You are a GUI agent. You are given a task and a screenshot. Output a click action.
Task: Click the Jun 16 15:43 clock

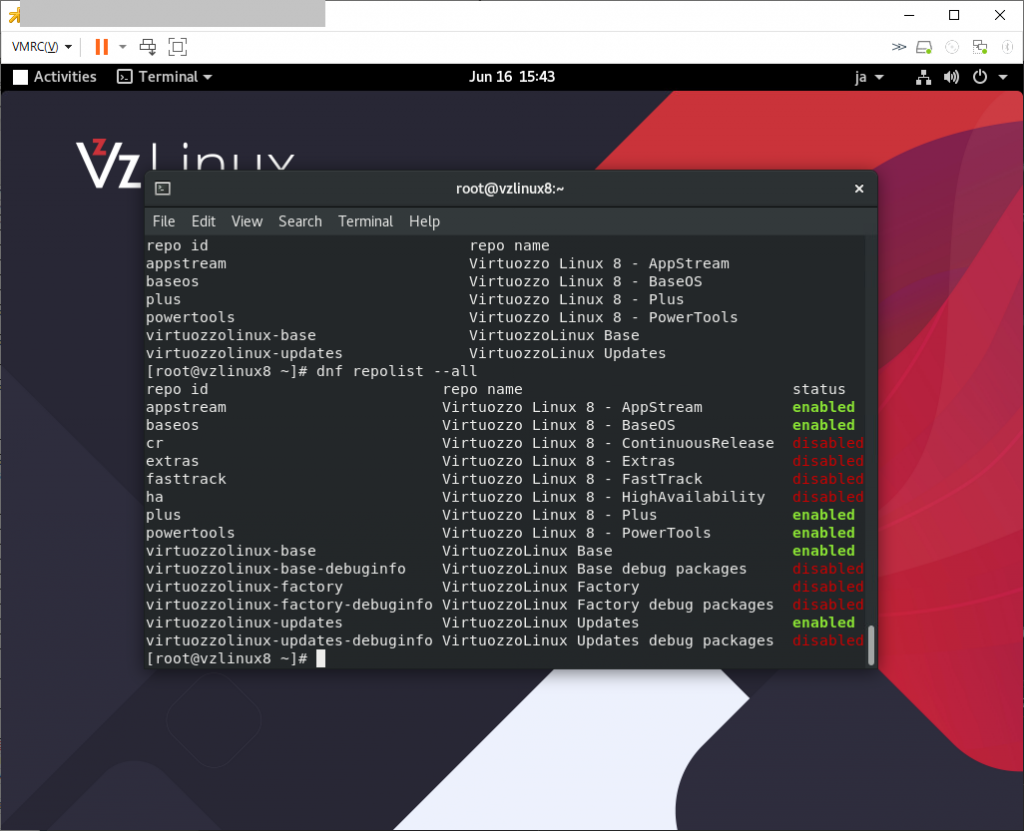(x=512, y=77)
